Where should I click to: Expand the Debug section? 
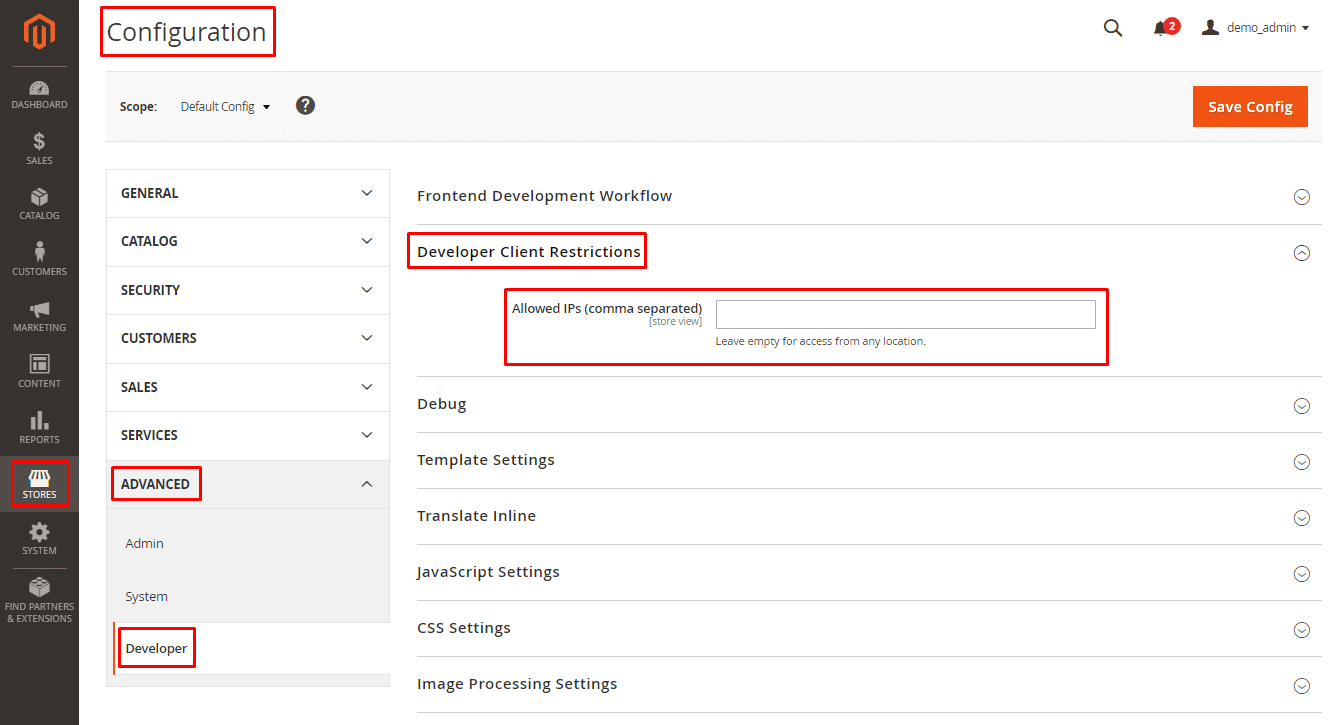1301,405
